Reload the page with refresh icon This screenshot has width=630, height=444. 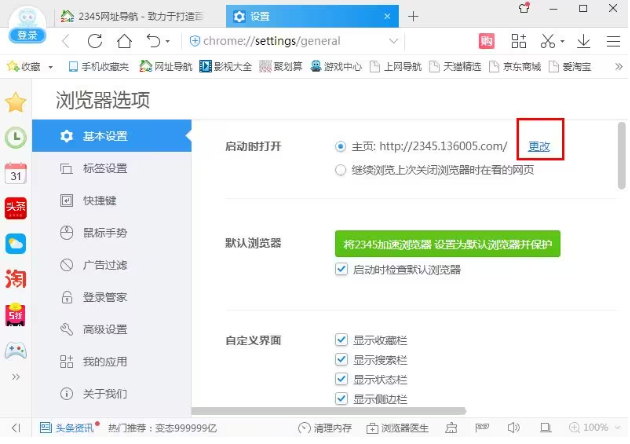(95, 41)
